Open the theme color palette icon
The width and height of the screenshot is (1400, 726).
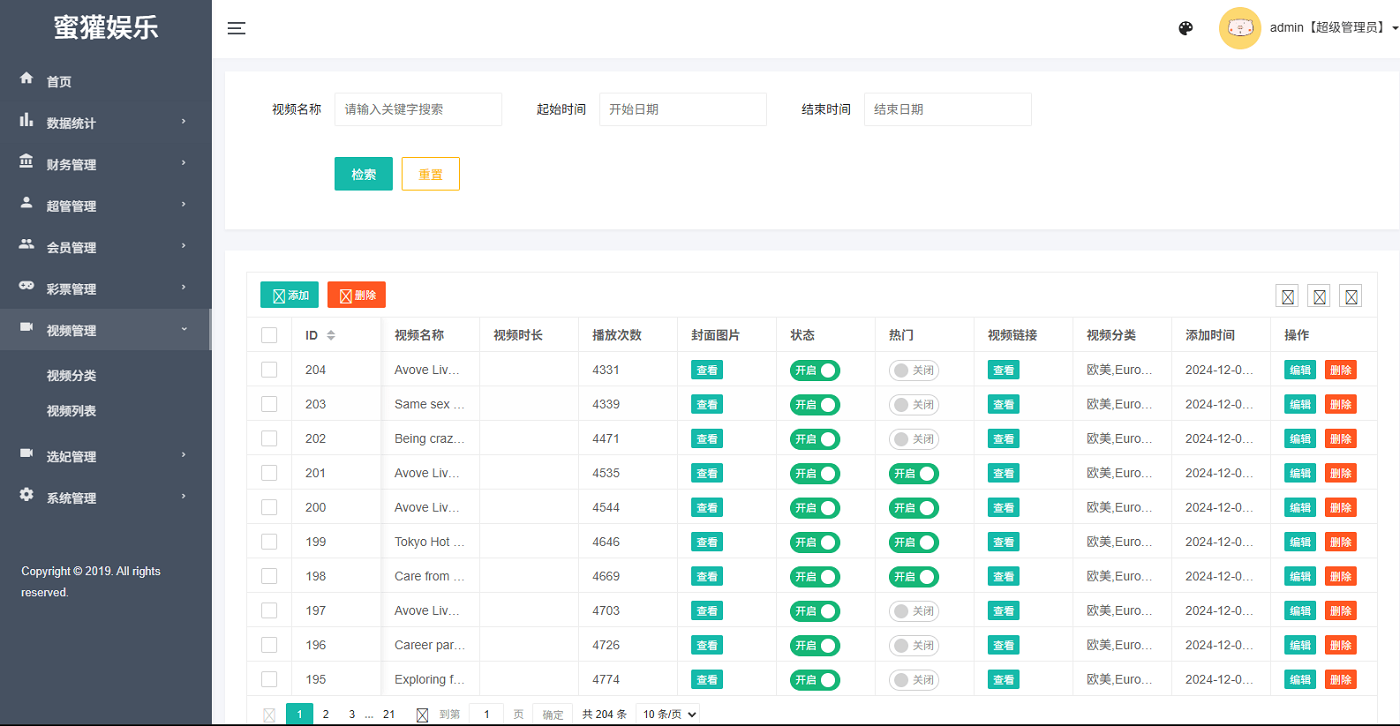point(1186,28)
